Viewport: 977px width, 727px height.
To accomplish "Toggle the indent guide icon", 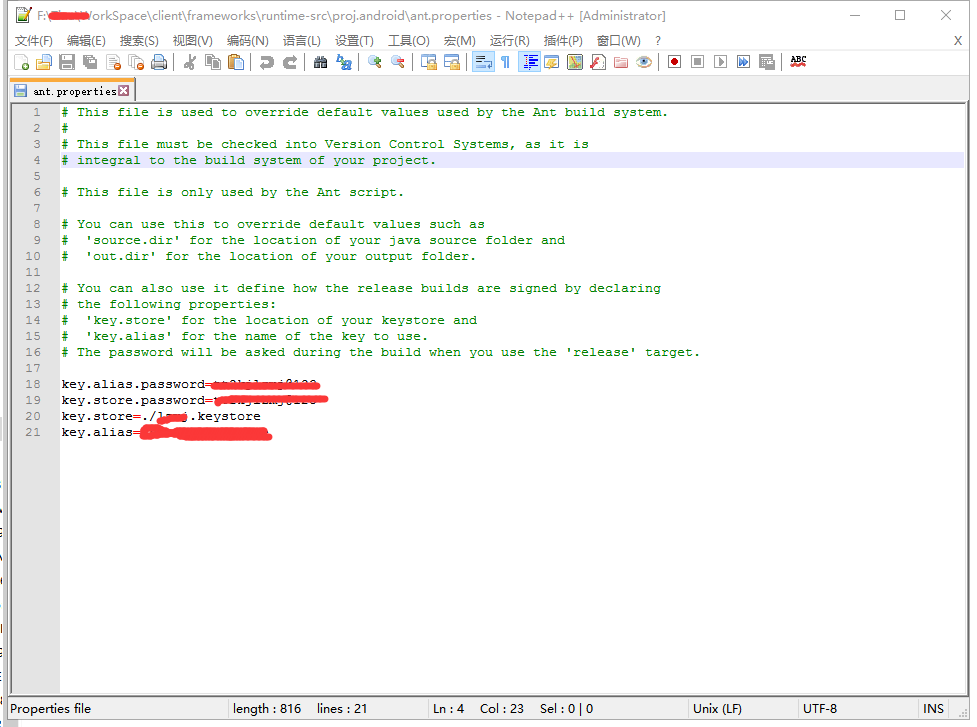I will (x=529, y=62).
